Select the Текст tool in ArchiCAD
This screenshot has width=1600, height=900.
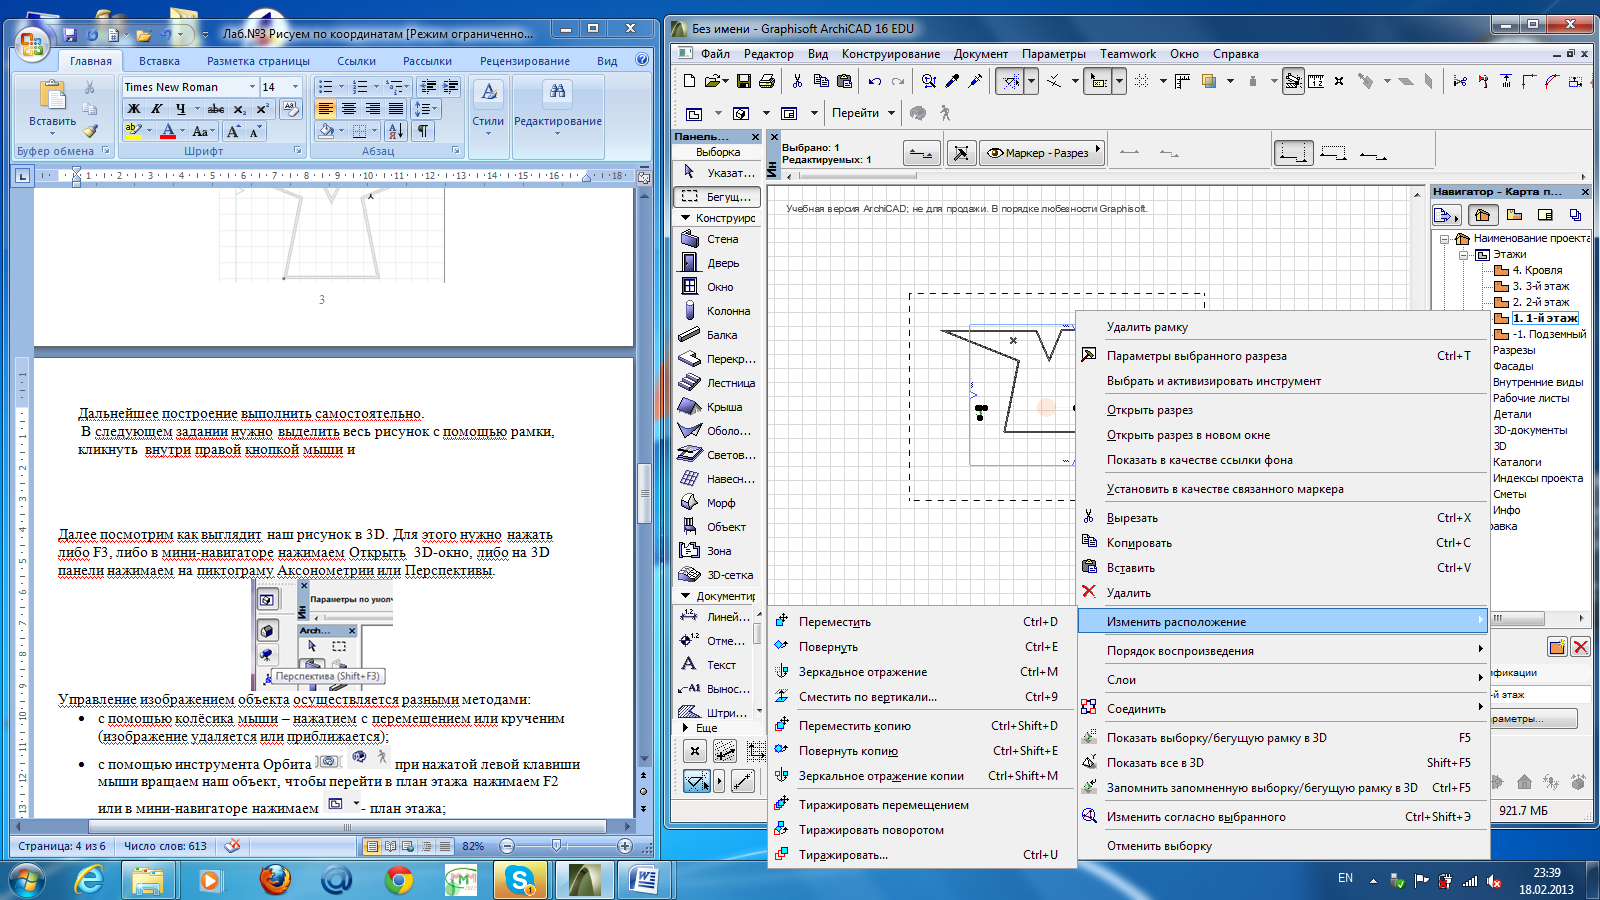click(714, 665)
